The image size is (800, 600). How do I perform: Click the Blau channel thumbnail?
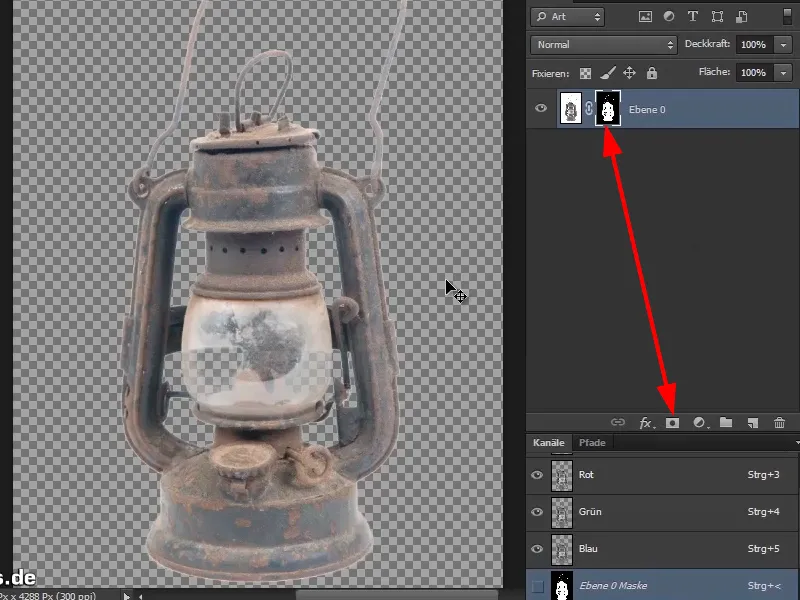(562, 549)
